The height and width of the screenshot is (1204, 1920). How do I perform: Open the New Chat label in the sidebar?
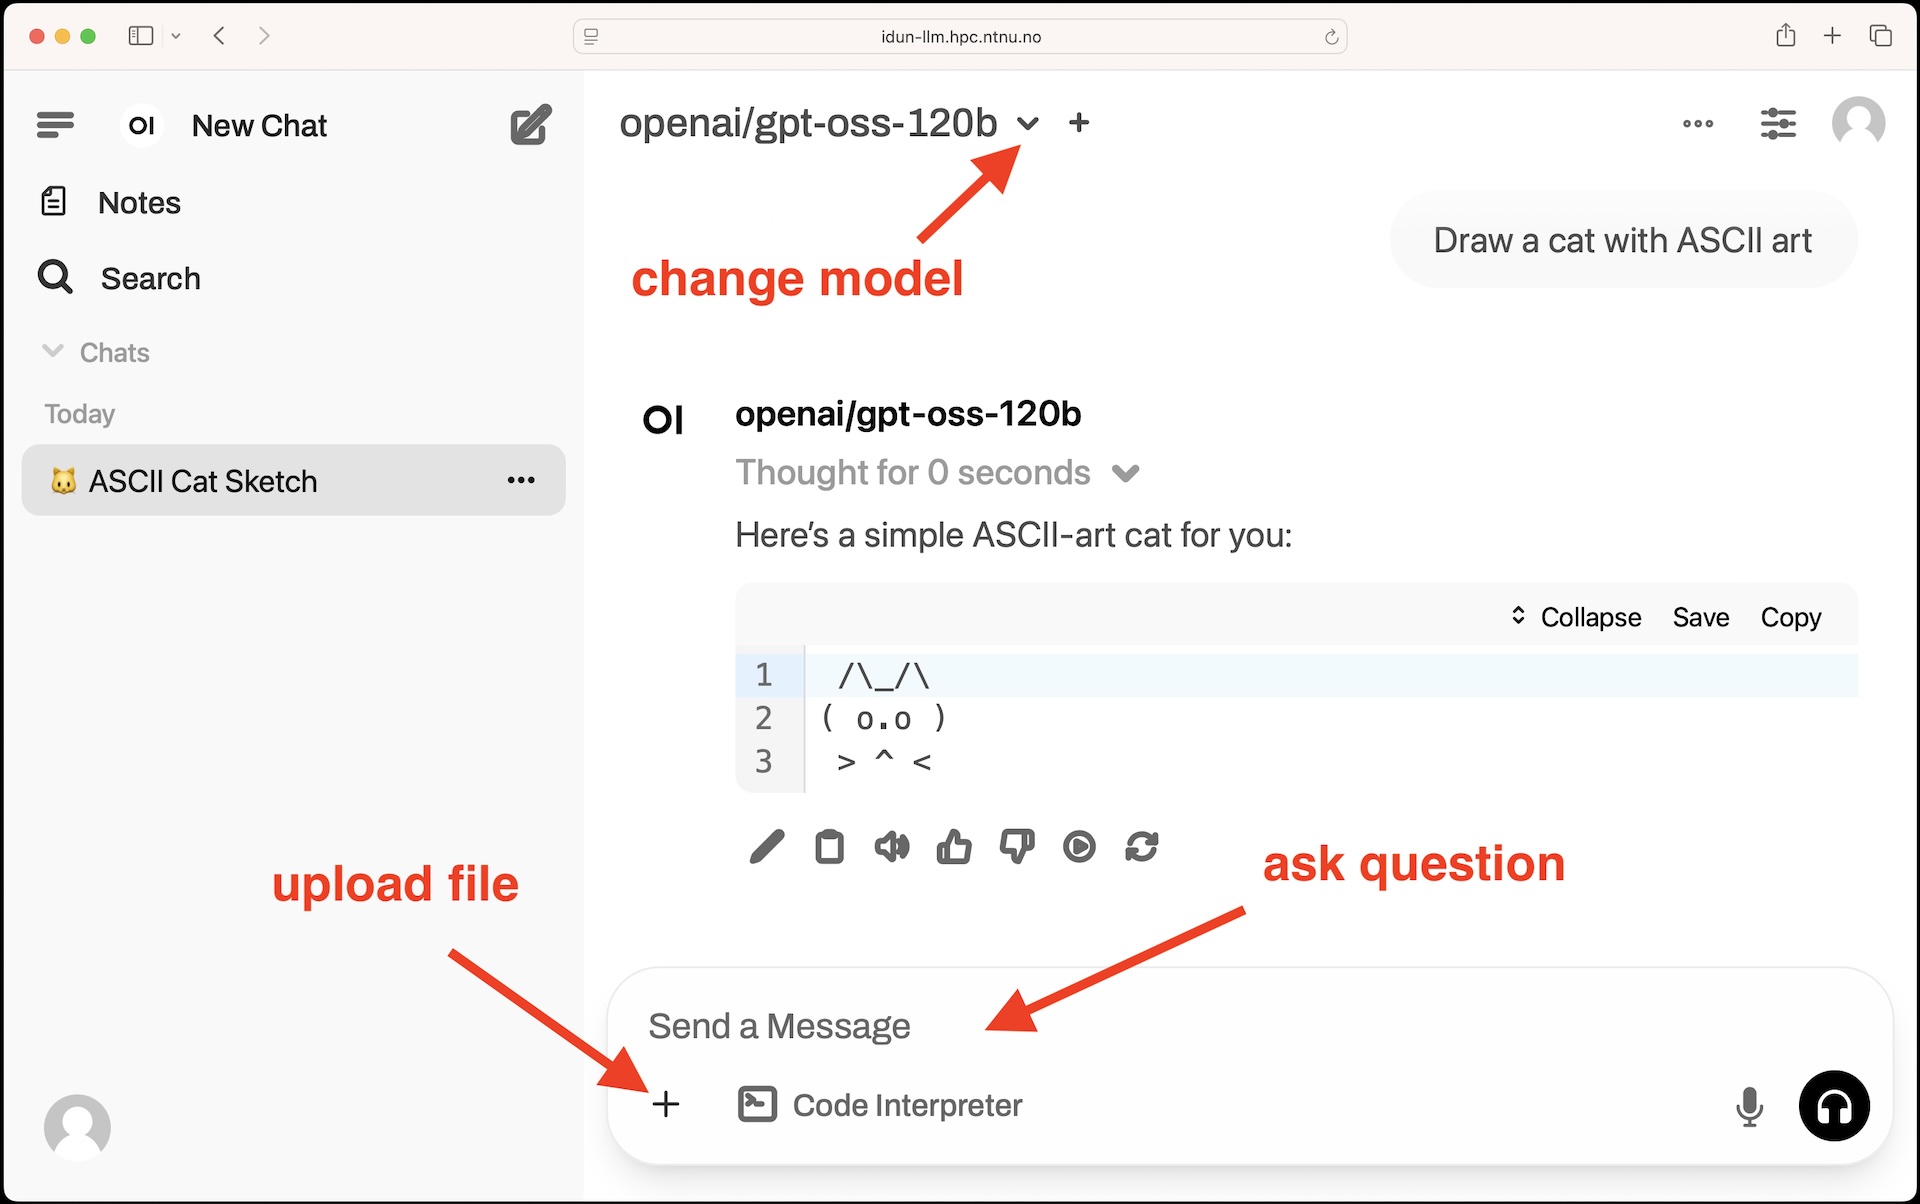pyautogui.click(x=259, y=125)
